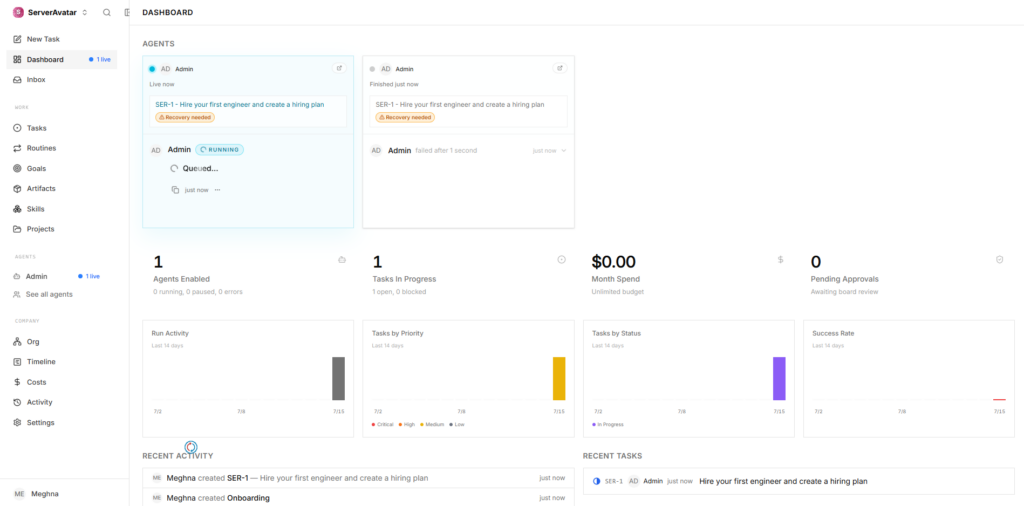Click the RUNNING status badge

coord(219,150)
